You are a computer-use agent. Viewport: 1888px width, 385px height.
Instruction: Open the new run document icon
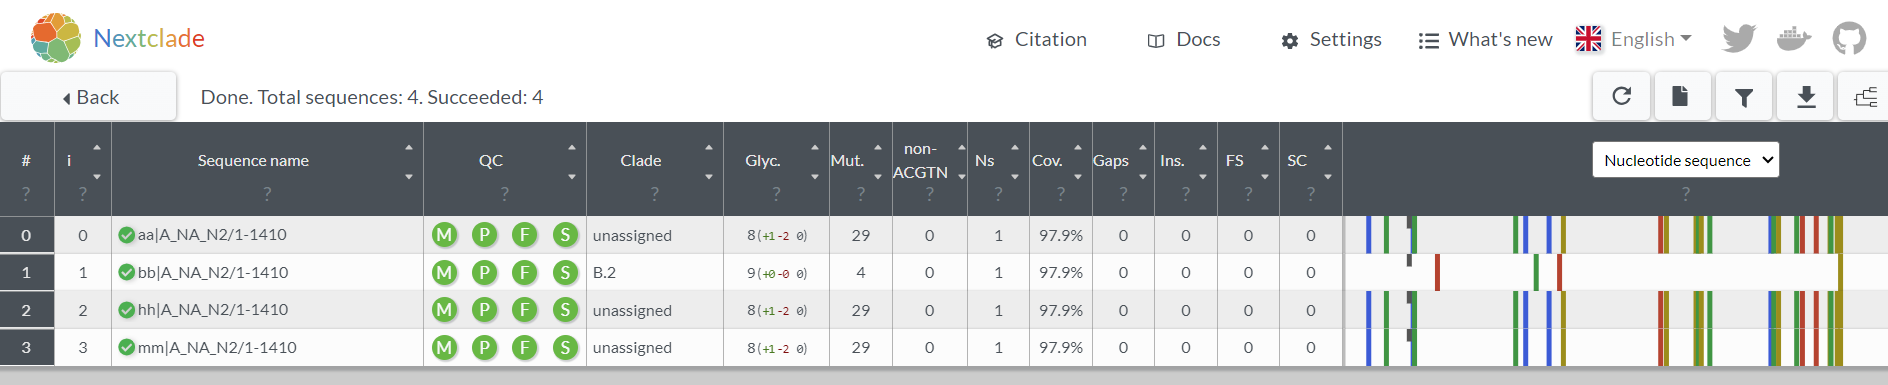tap(1680, 96)
